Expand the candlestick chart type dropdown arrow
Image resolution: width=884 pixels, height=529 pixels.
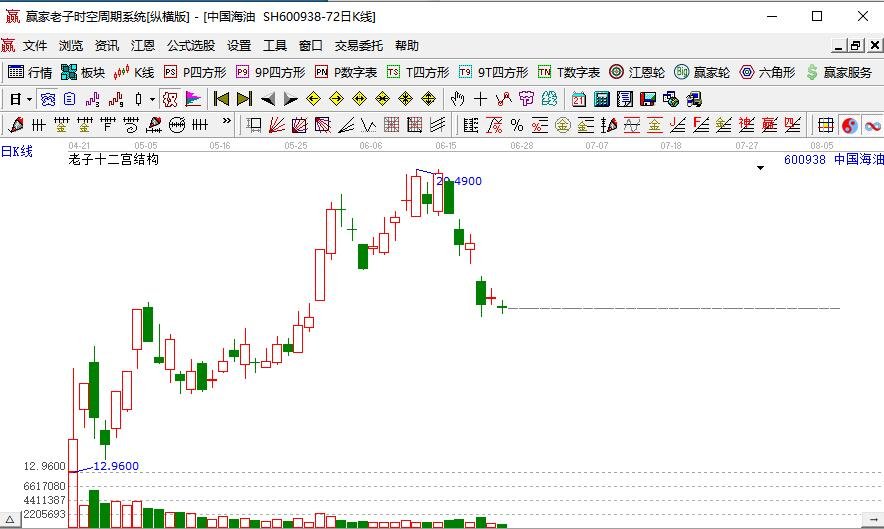152,100
